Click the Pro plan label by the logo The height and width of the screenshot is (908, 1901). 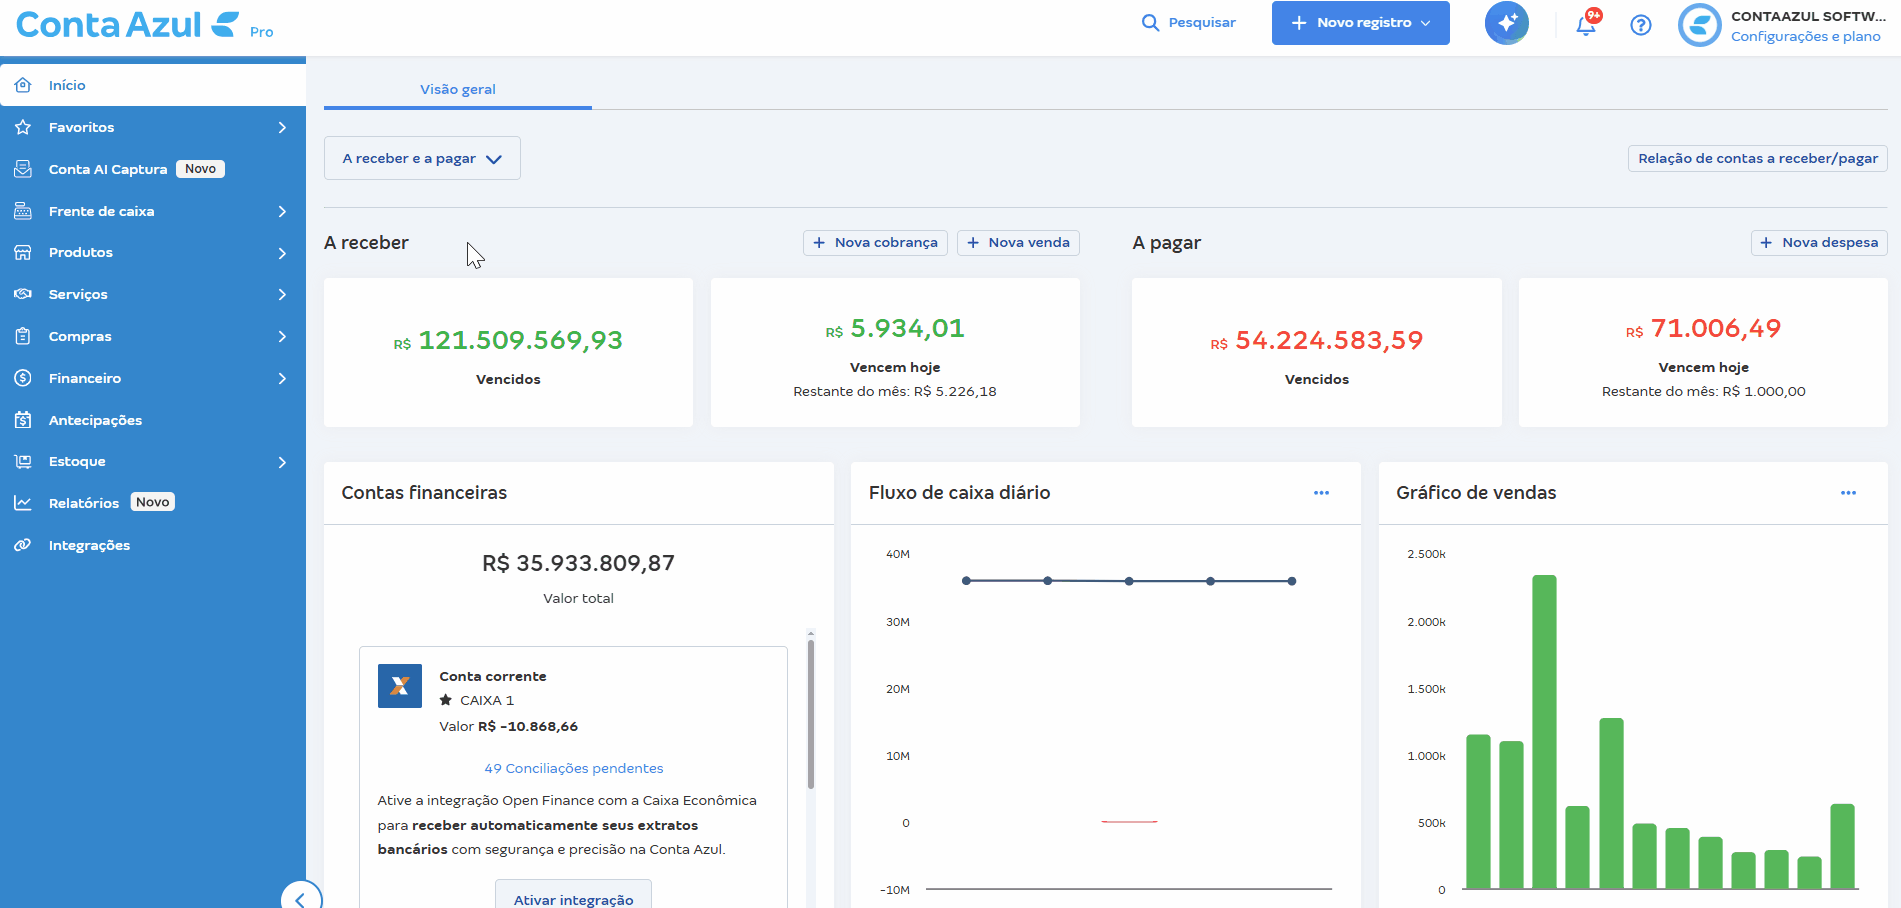[x=262, y=32]
